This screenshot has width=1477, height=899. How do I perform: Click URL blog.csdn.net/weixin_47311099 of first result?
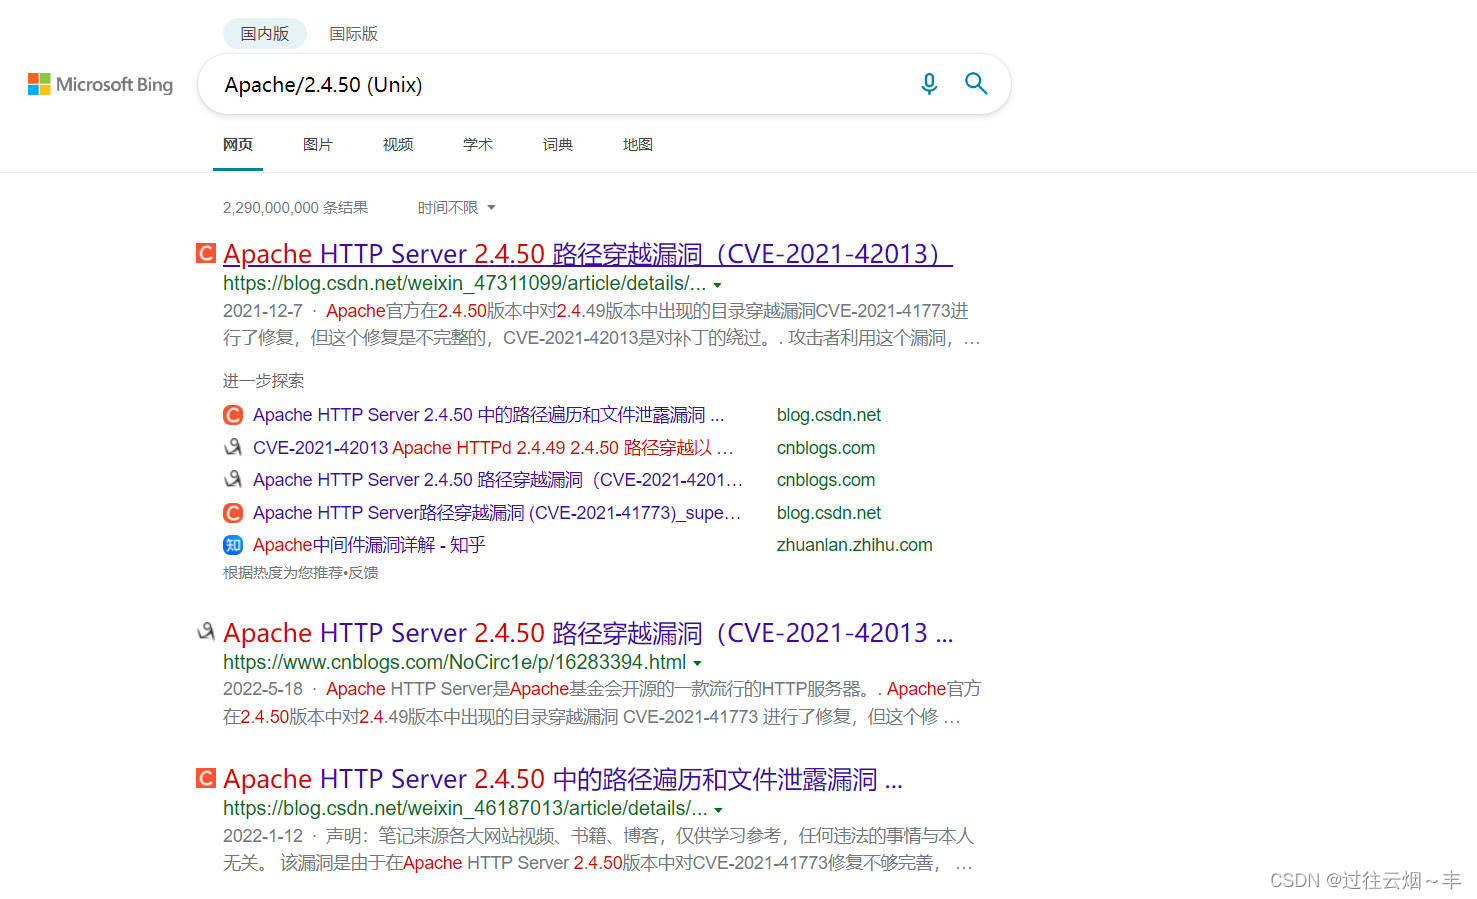464,283
